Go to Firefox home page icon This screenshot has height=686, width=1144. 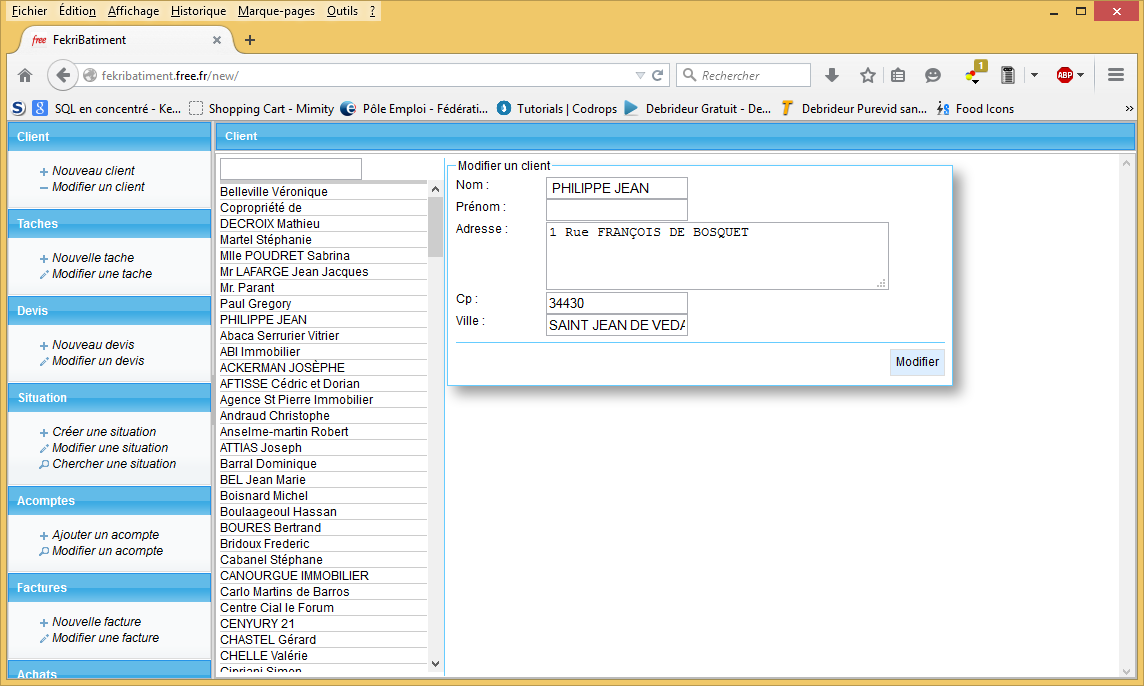coord(25,75)
